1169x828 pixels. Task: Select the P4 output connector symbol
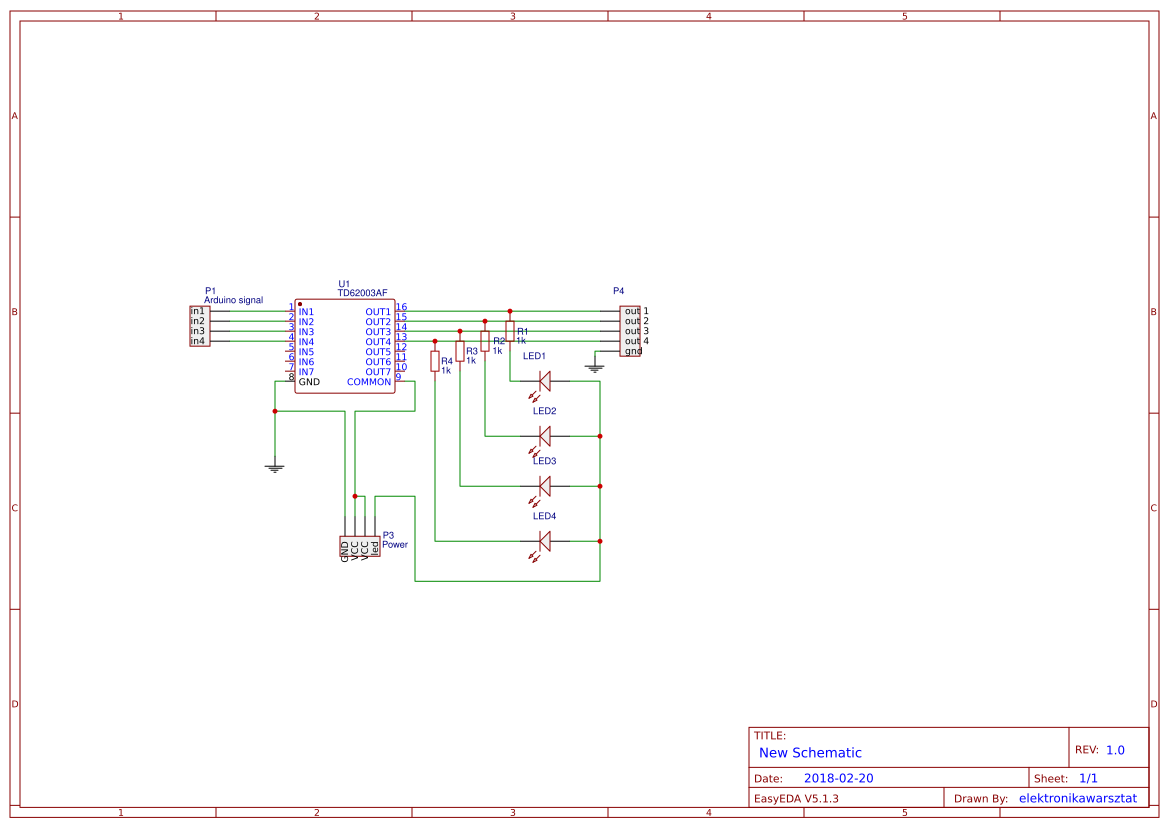pyautogui.click(x=629, y=330)
